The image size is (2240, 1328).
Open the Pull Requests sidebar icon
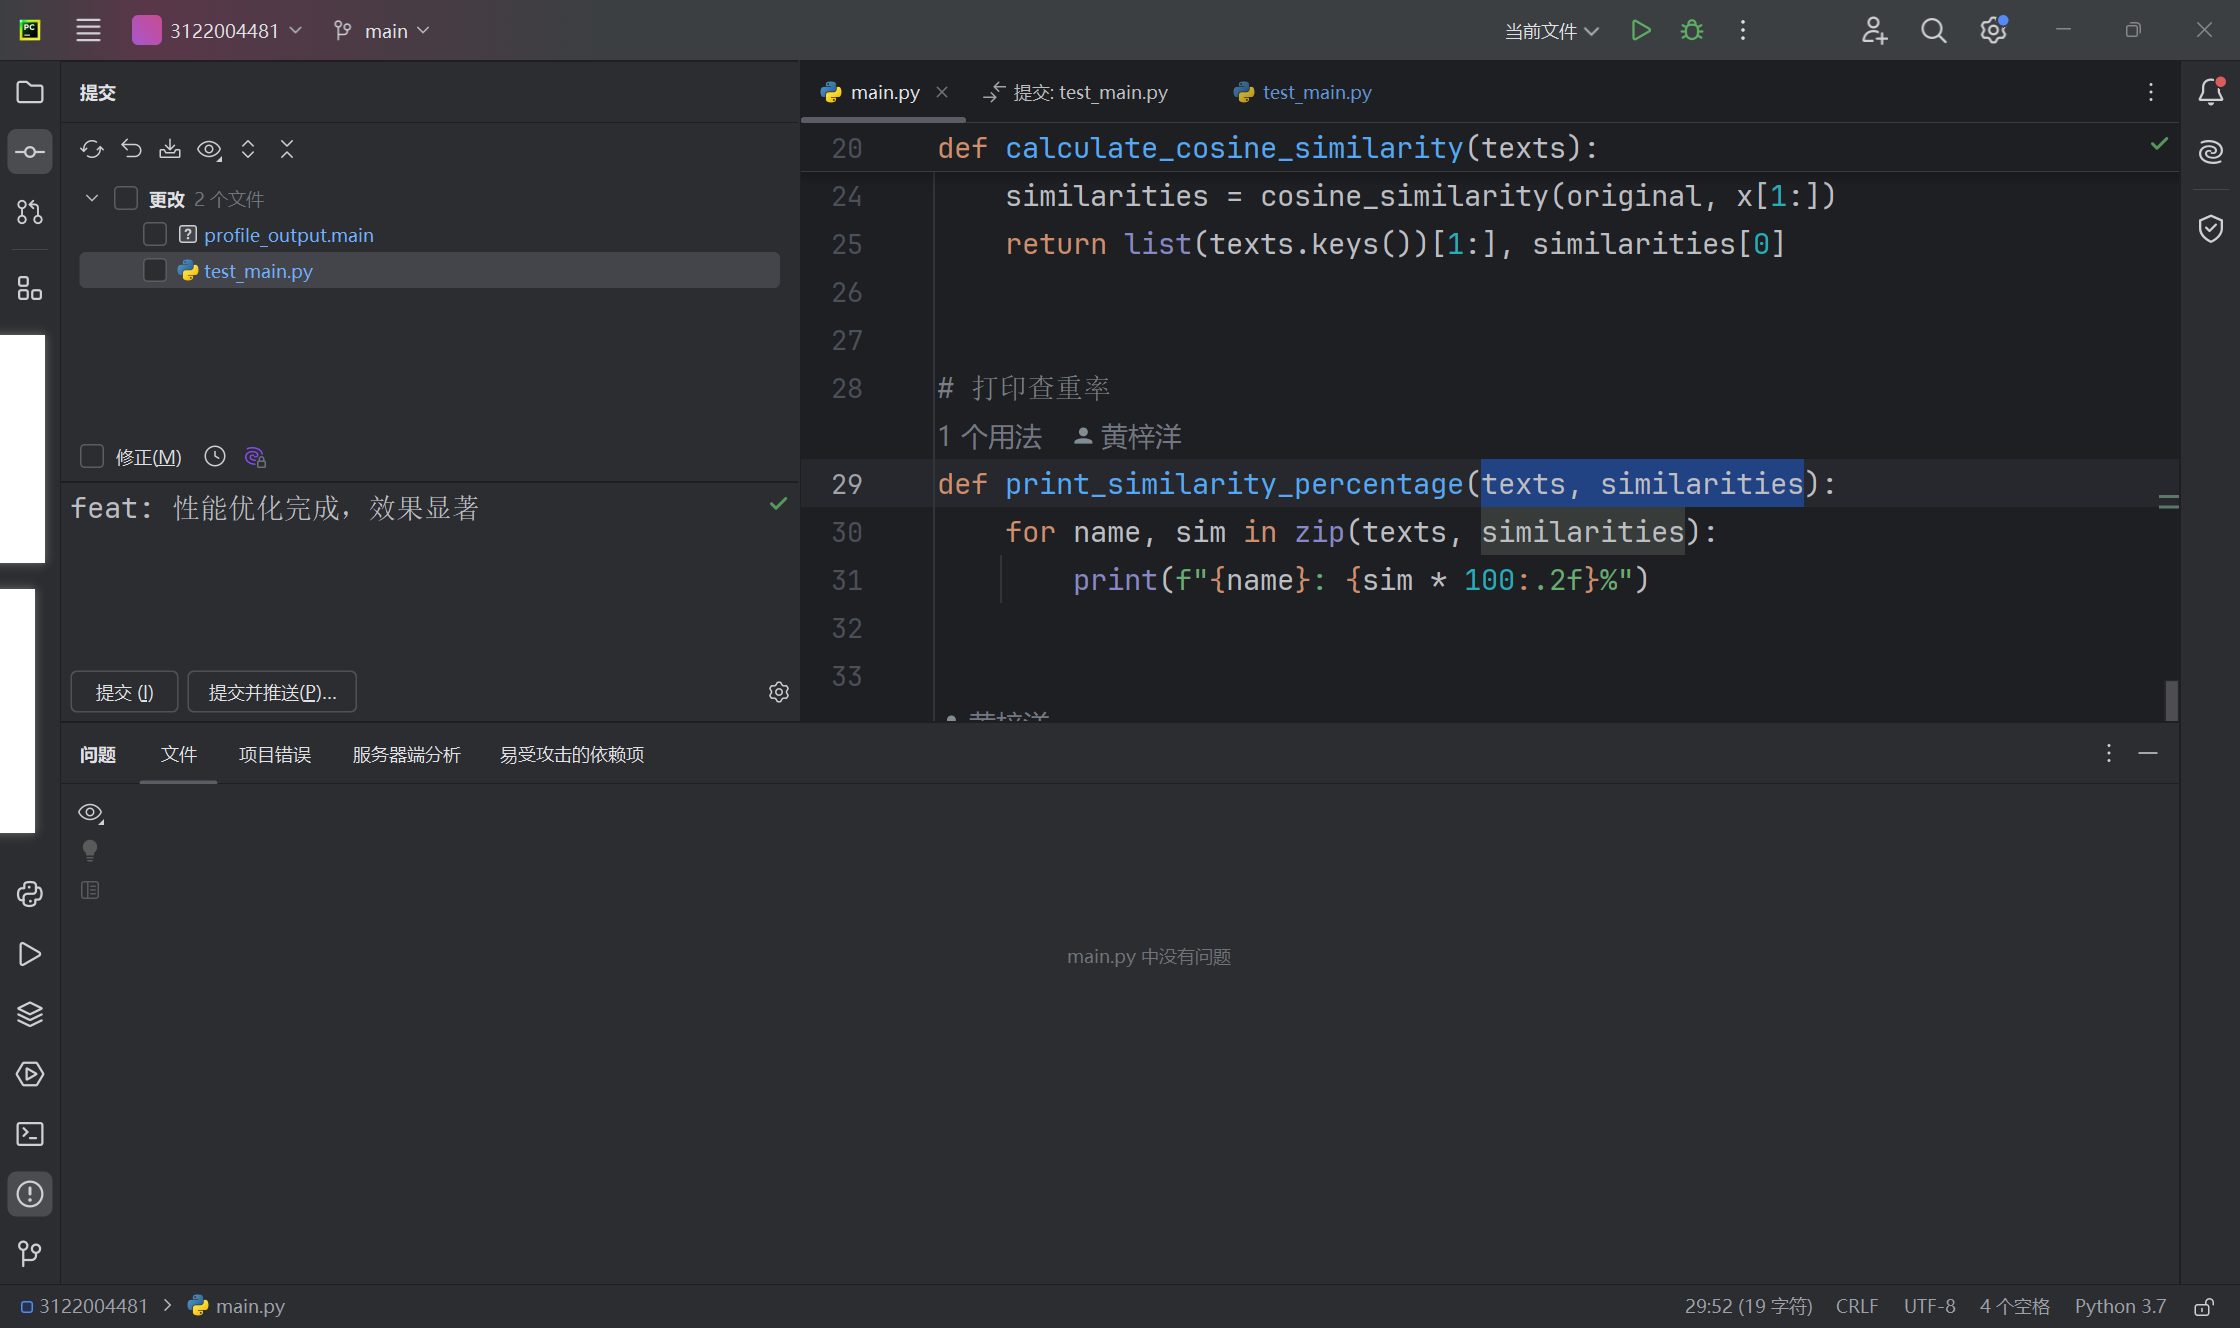[30, 212]
